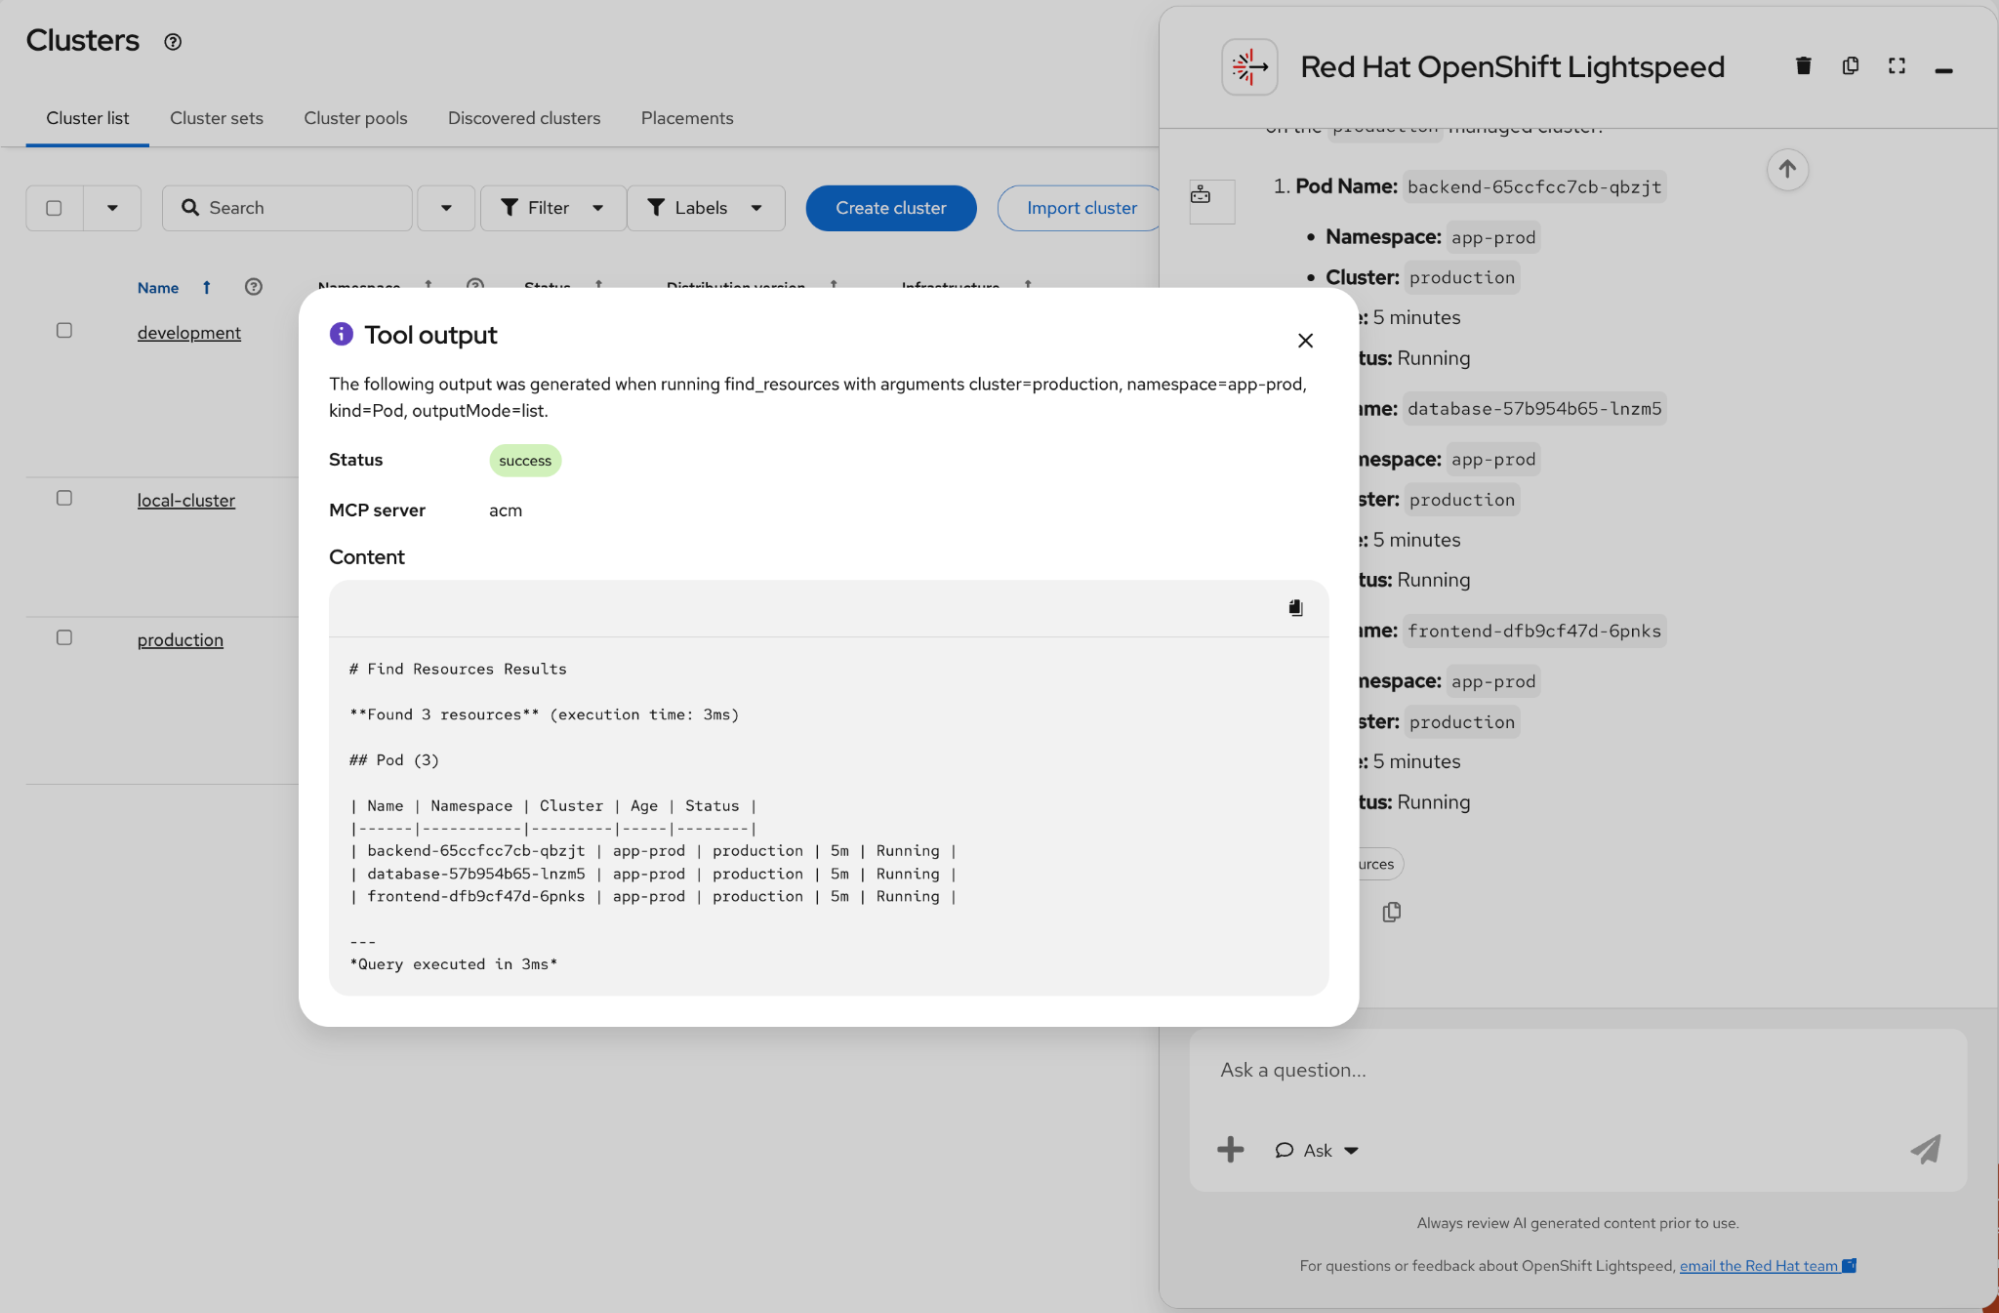Click the search magnifier icon
The width and height of the screenshot is (1999, 1313).
(x=190, y=208)
